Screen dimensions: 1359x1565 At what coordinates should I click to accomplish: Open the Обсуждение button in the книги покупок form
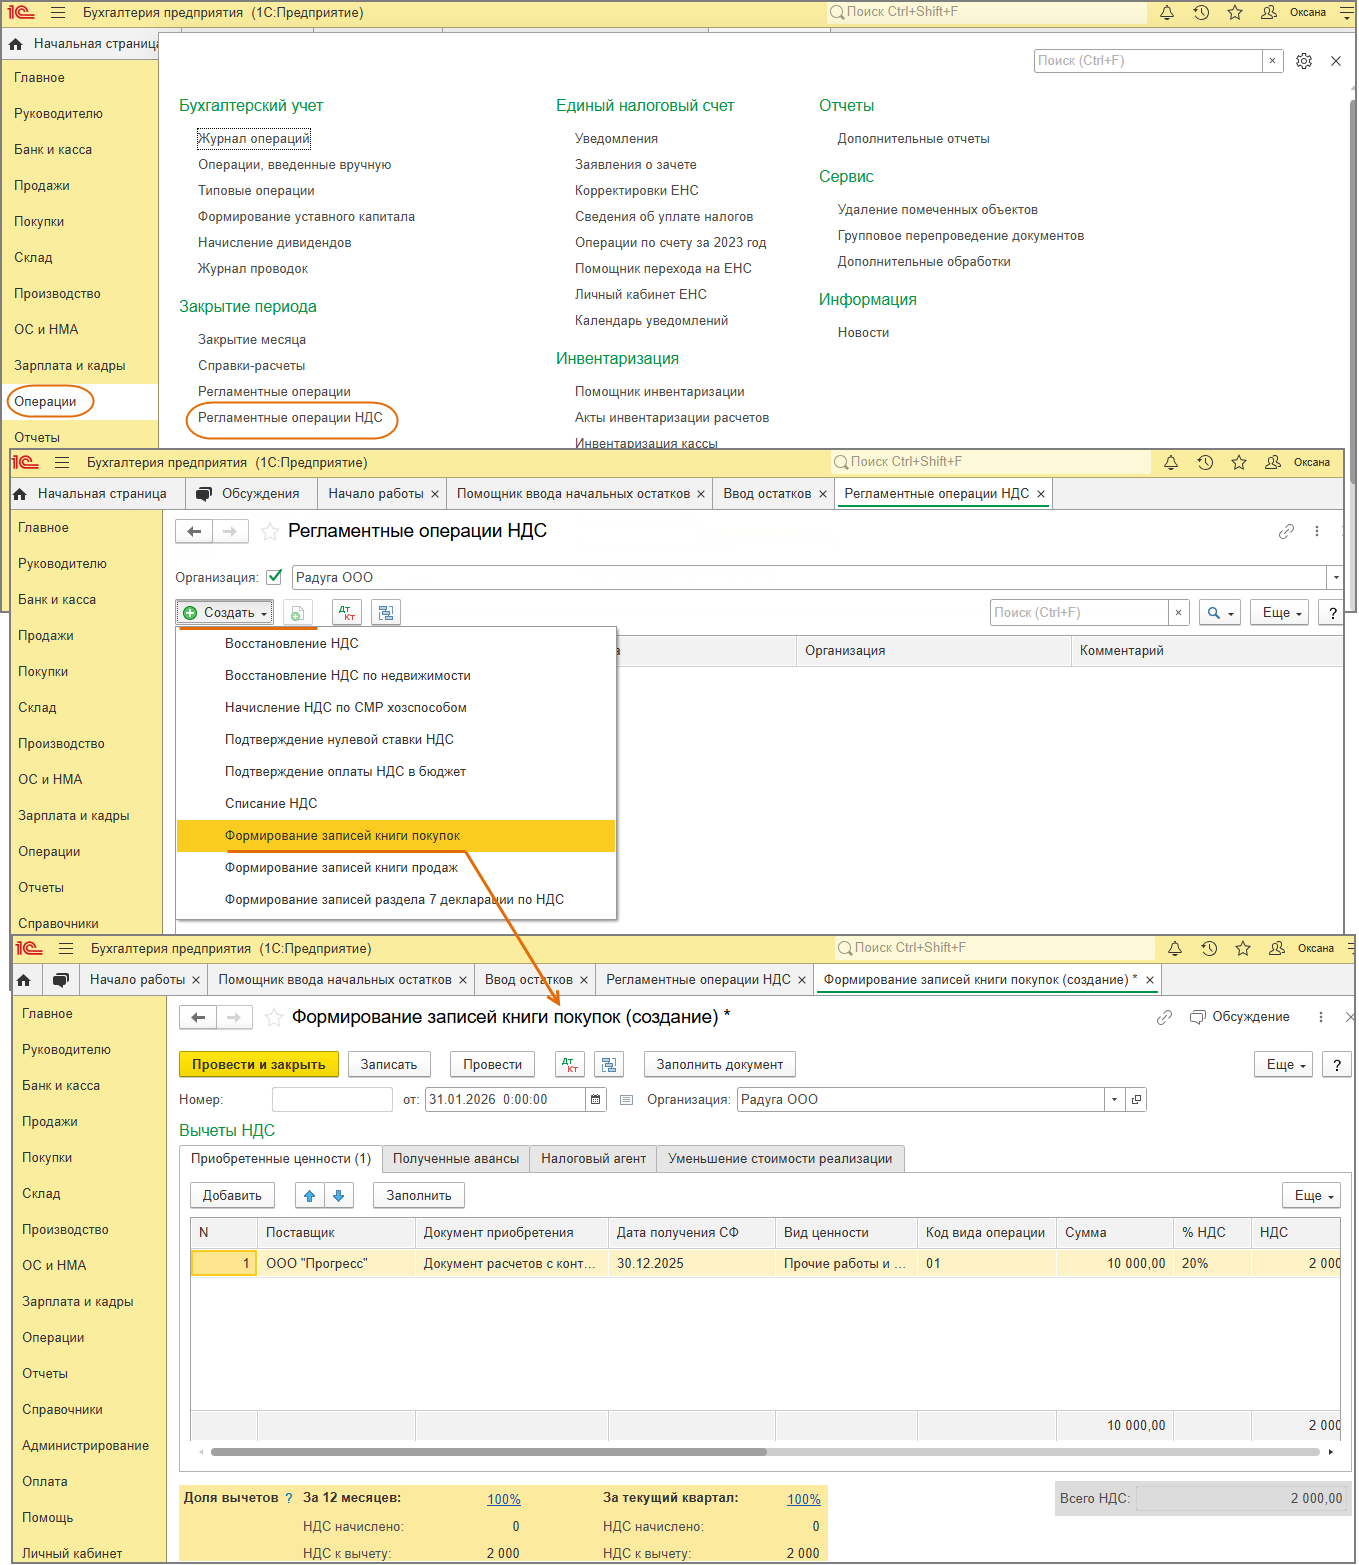point(1240,1018)
